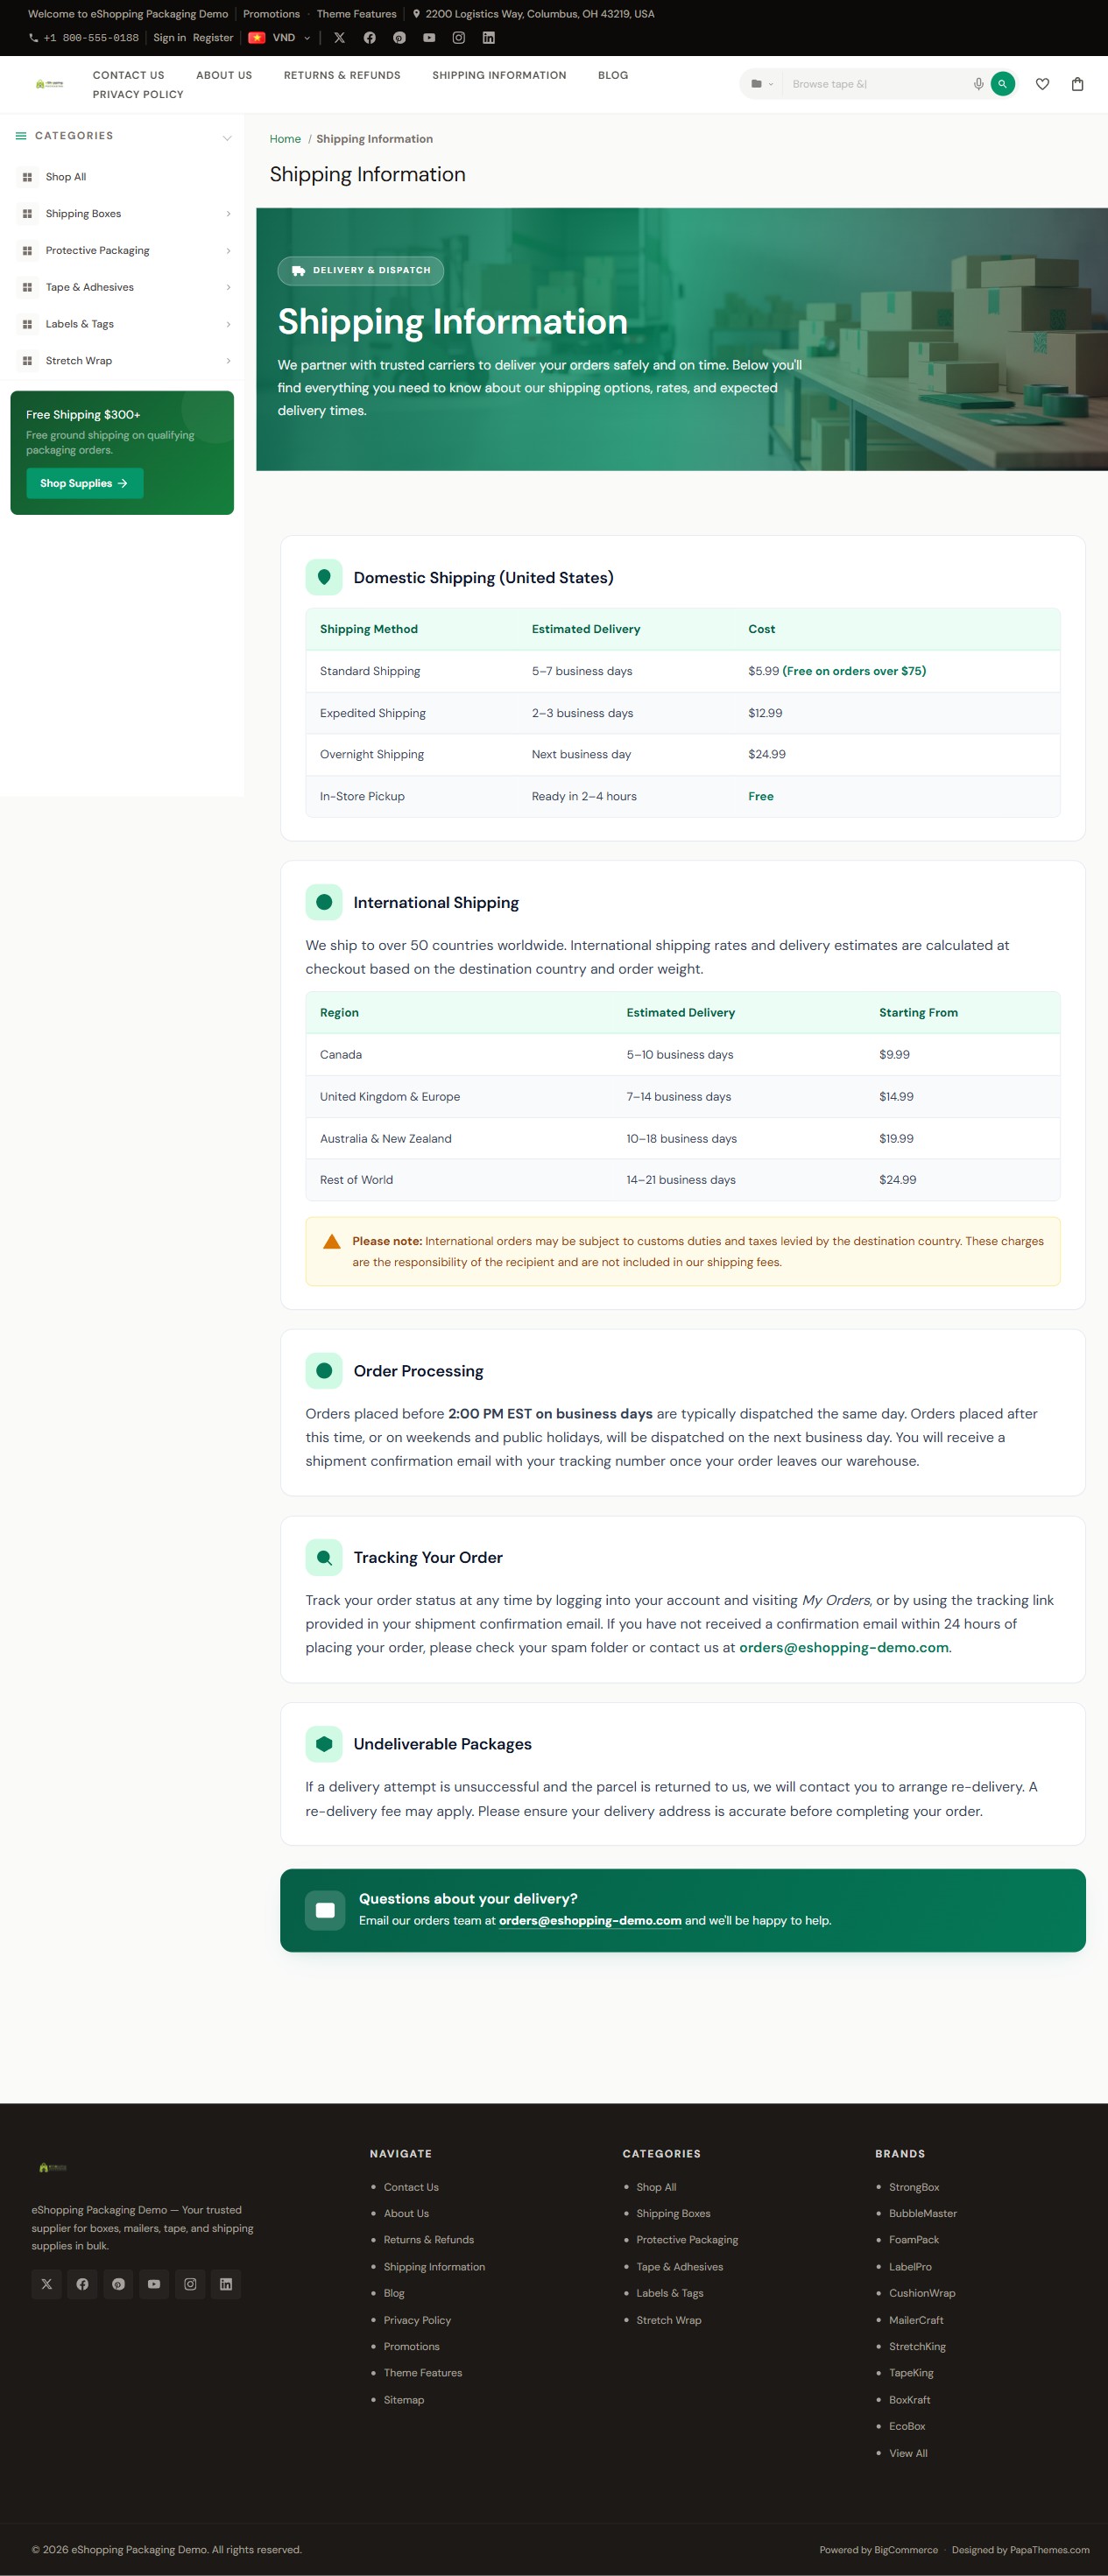Open the Facebook icon in top bar

click(x=369, y=38)
